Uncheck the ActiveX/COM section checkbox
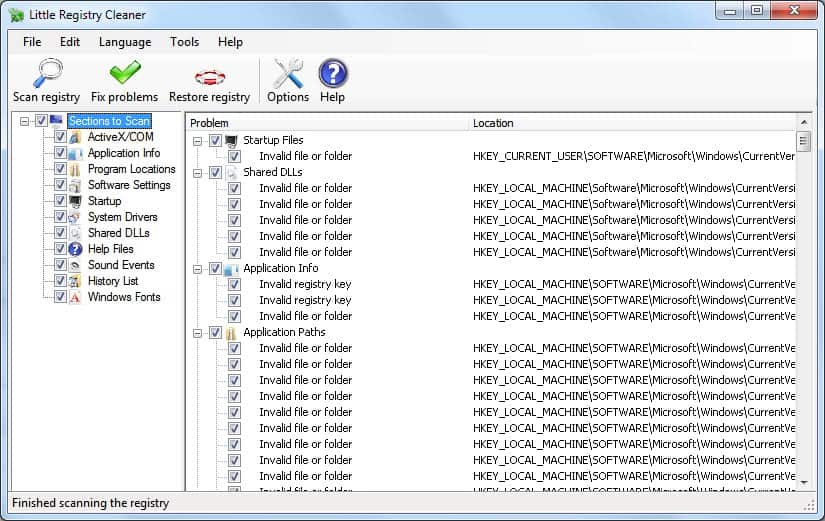The image size is (825, 521). [60, 137]
